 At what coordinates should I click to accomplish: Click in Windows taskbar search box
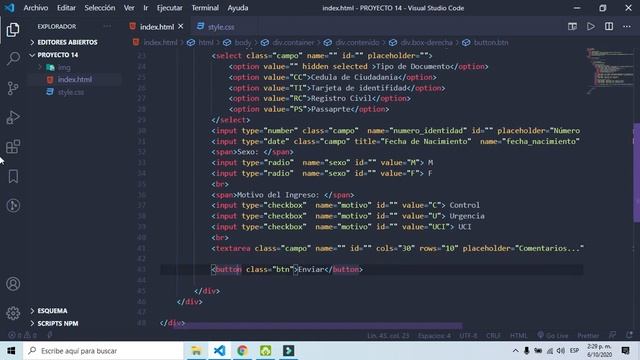tap(103, 351)
